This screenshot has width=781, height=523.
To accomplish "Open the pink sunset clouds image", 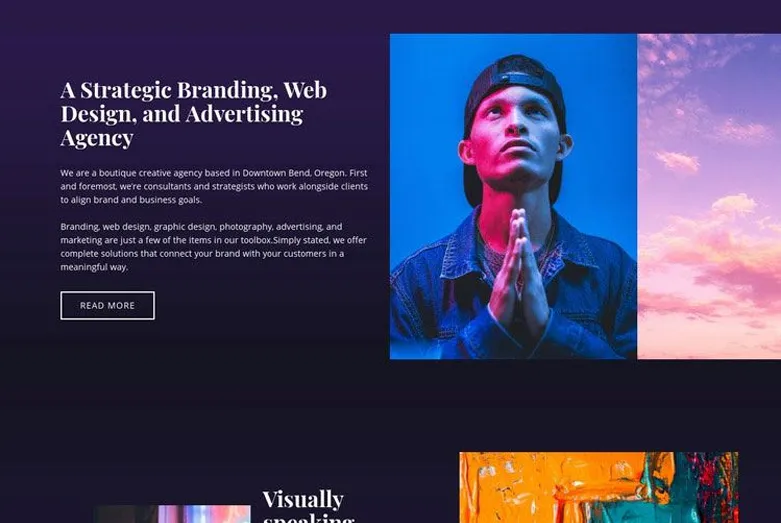I will (709, 196).
